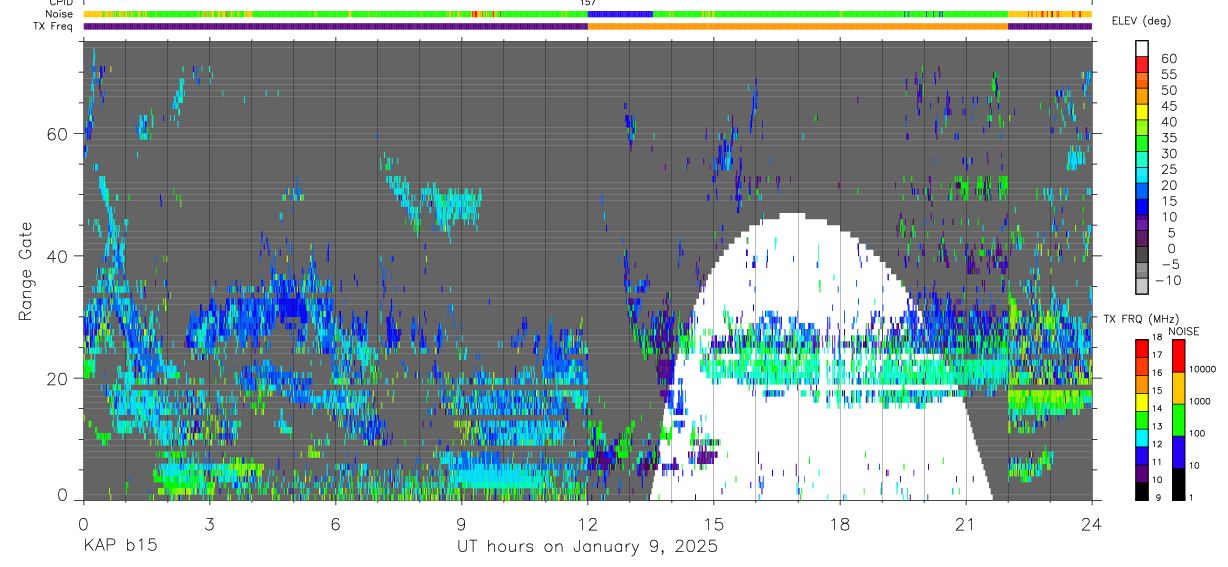Pick the cyan TX FRQ segment between 13 and 12
The image size is (1228, 567).
click(x=1143, y=436)
